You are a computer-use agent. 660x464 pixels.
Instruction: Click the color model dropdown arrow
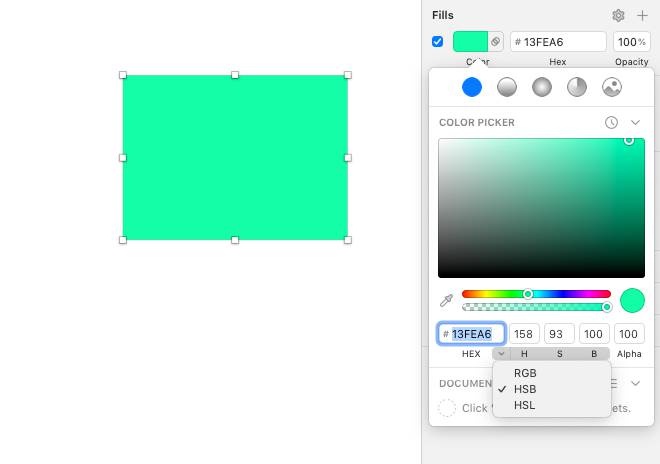click(501, 354)
